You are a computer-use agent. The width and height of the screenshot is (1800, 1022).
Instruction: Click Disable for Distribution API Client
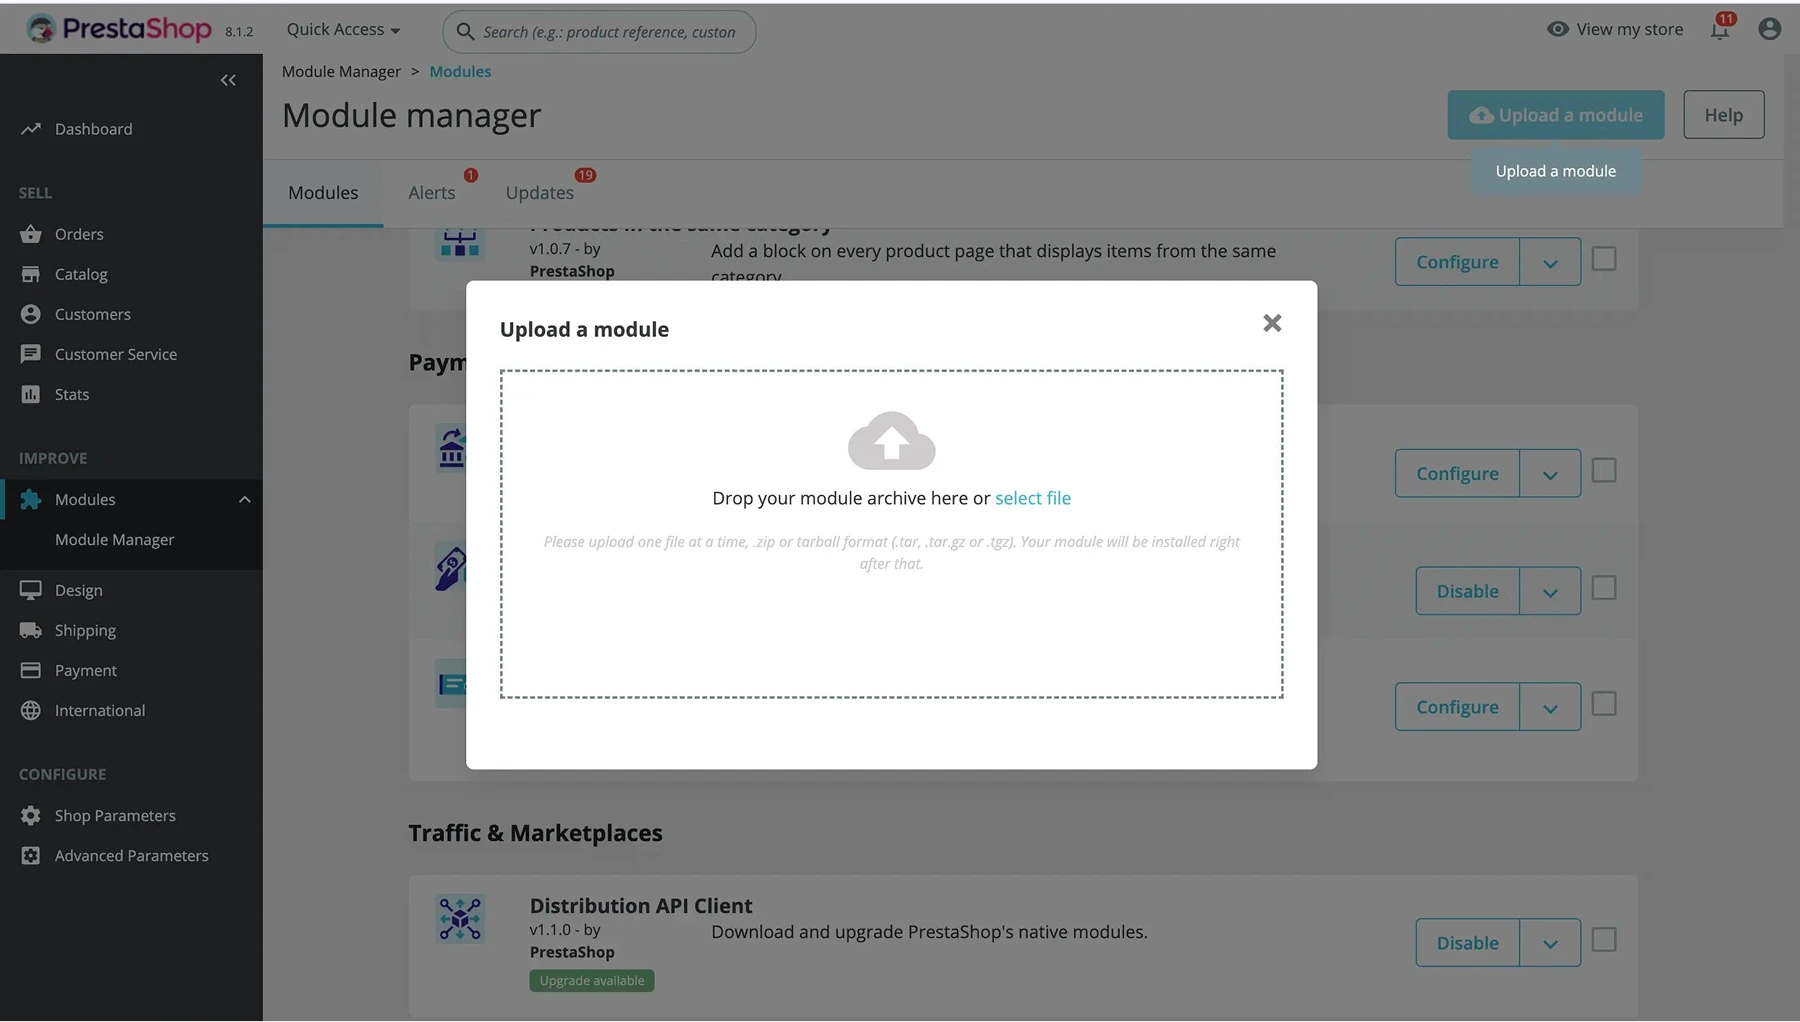(1467, 943)
